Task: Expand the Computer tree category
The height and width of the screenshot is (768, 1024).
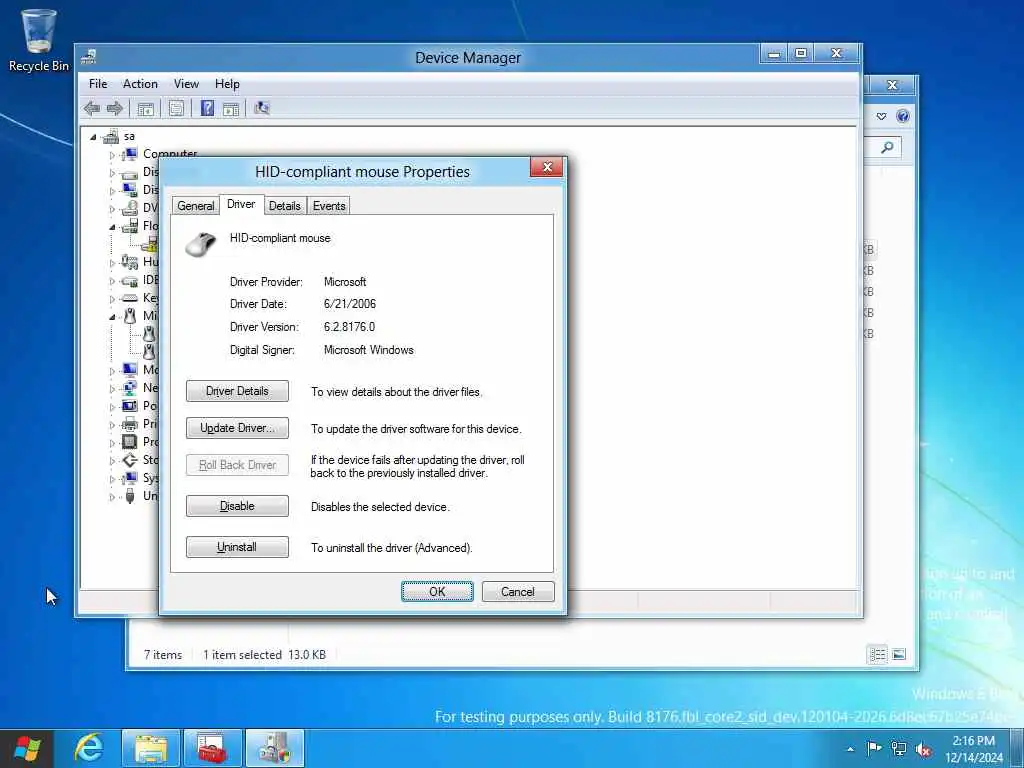Action: point(112,155)
